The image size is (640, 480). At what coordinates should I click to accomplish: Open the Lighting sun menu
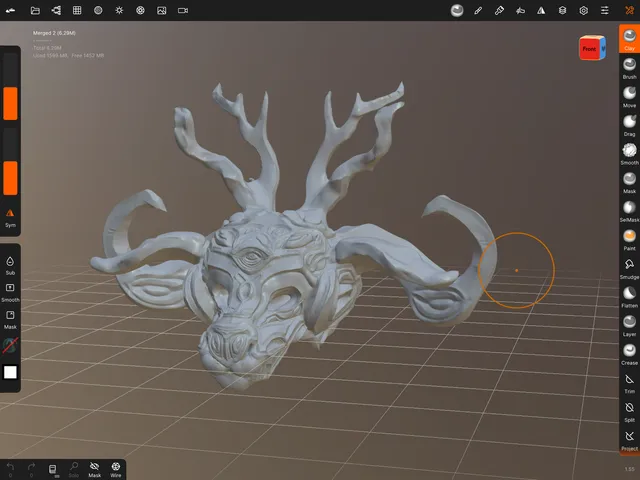[x=119, y=11]
